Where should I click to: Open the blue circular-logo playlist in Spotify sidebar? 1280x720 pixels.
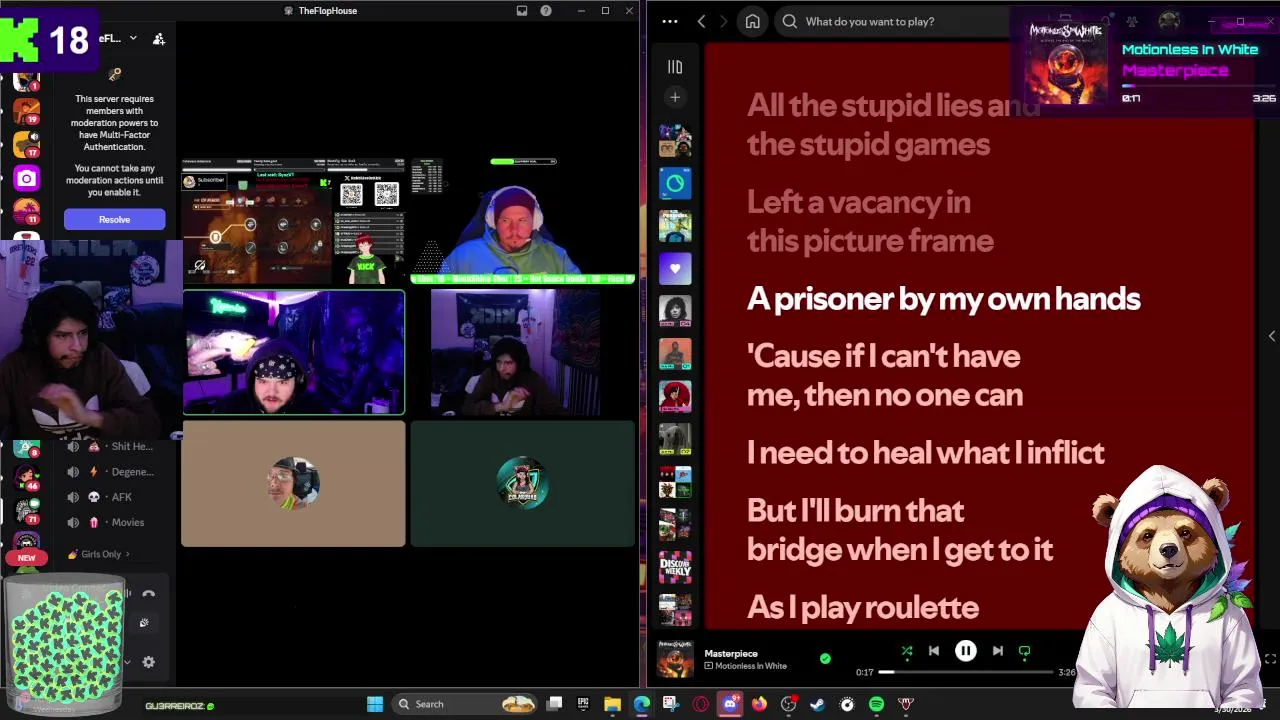pos(675,183)
